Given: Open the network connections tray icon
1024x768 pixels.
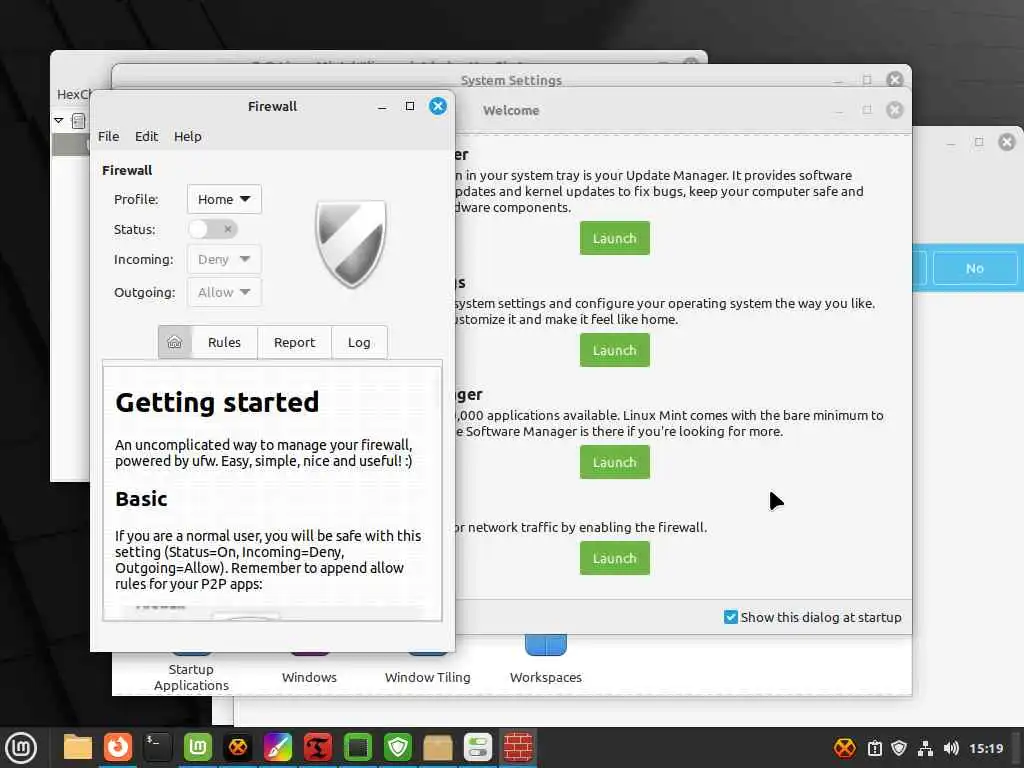Looking at the screenshot, I should pos(925,748).
